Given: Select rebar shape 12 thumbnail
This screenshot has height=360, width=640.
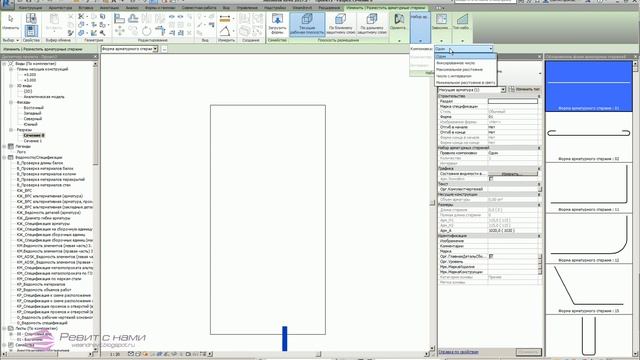Looking at the screenshot, I should (589, 238).
